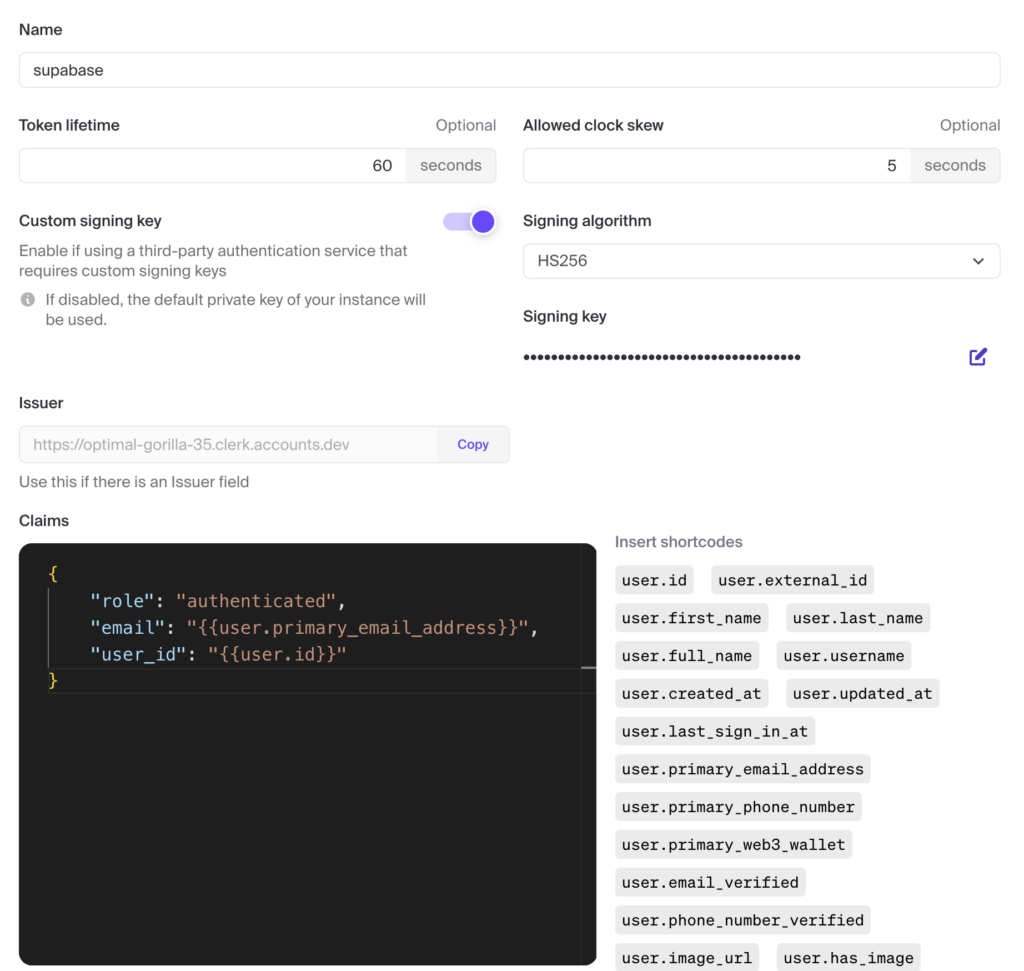
Task: Insert the user.first_name shortcode
Action: pos(691,618)
